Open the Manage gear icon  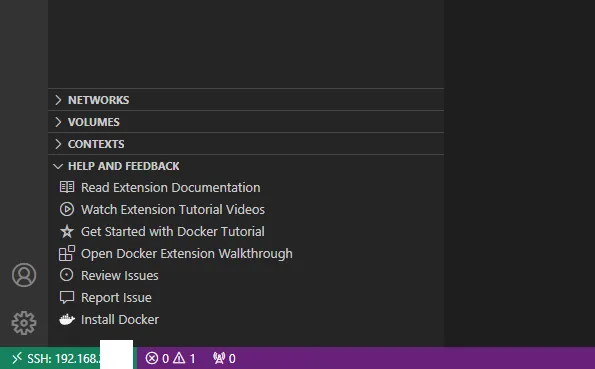(24, 323)
